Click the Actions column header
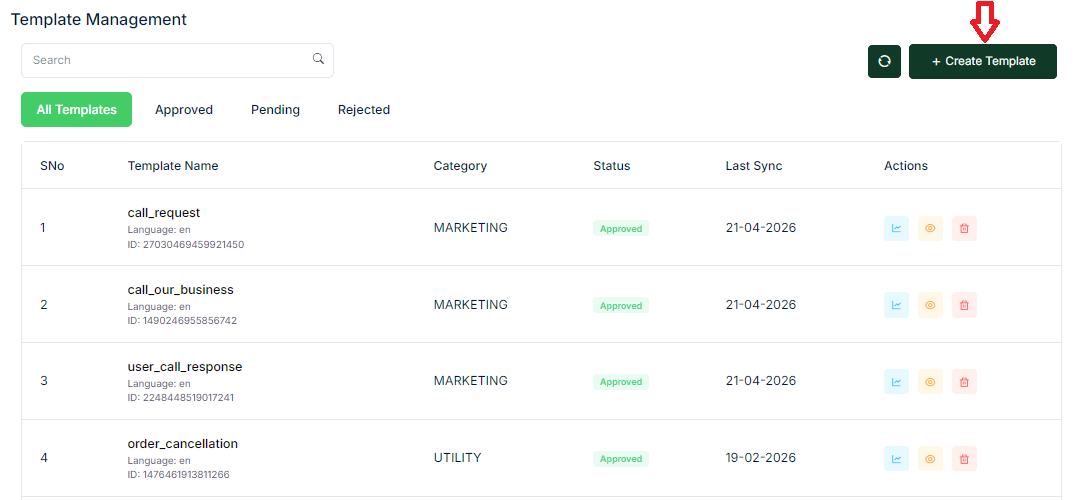This screenshot has width=1080, height=500. point(906,166)
